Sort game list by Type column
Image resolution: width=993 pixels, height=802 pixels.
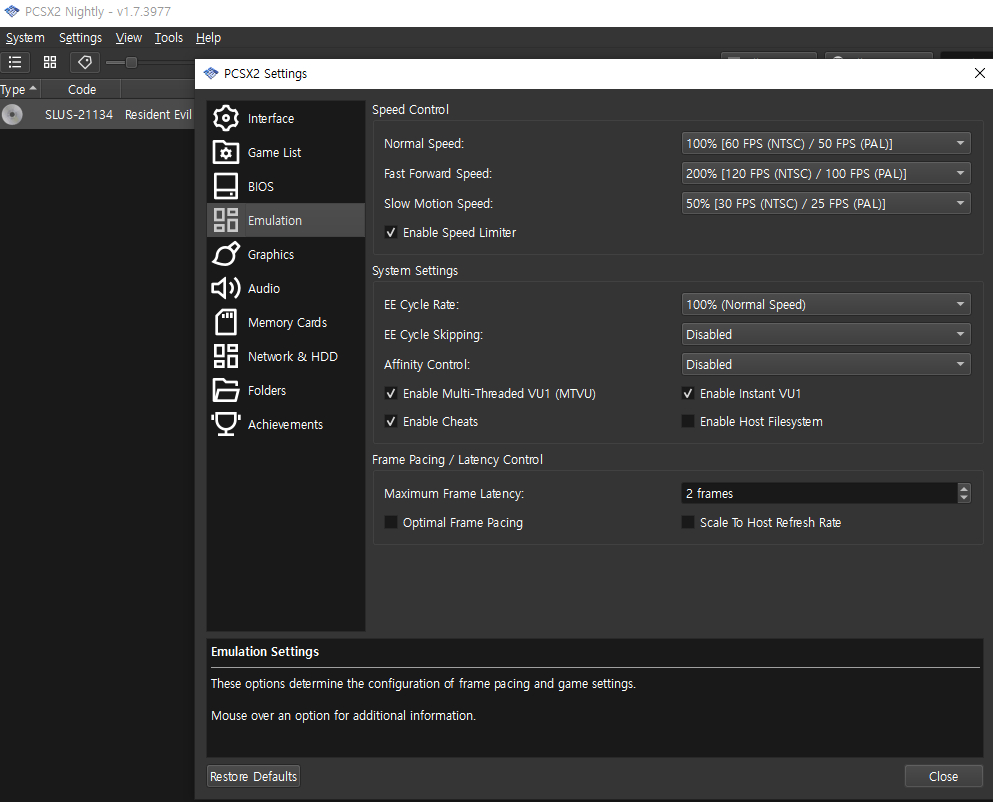click(x=20, y=89)
